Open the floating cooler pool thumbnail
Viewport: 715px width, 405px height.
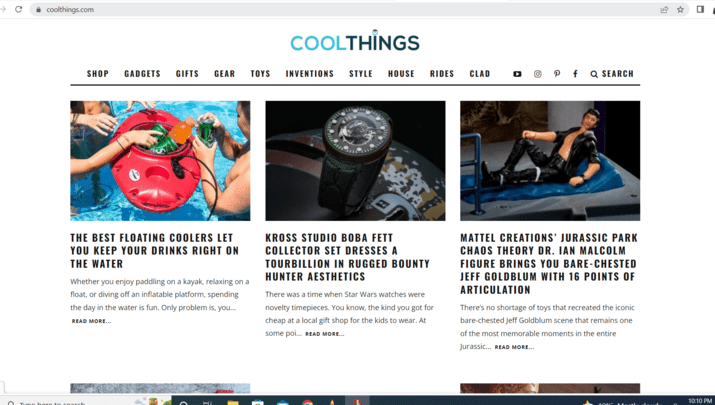click(x=160, y=161)
